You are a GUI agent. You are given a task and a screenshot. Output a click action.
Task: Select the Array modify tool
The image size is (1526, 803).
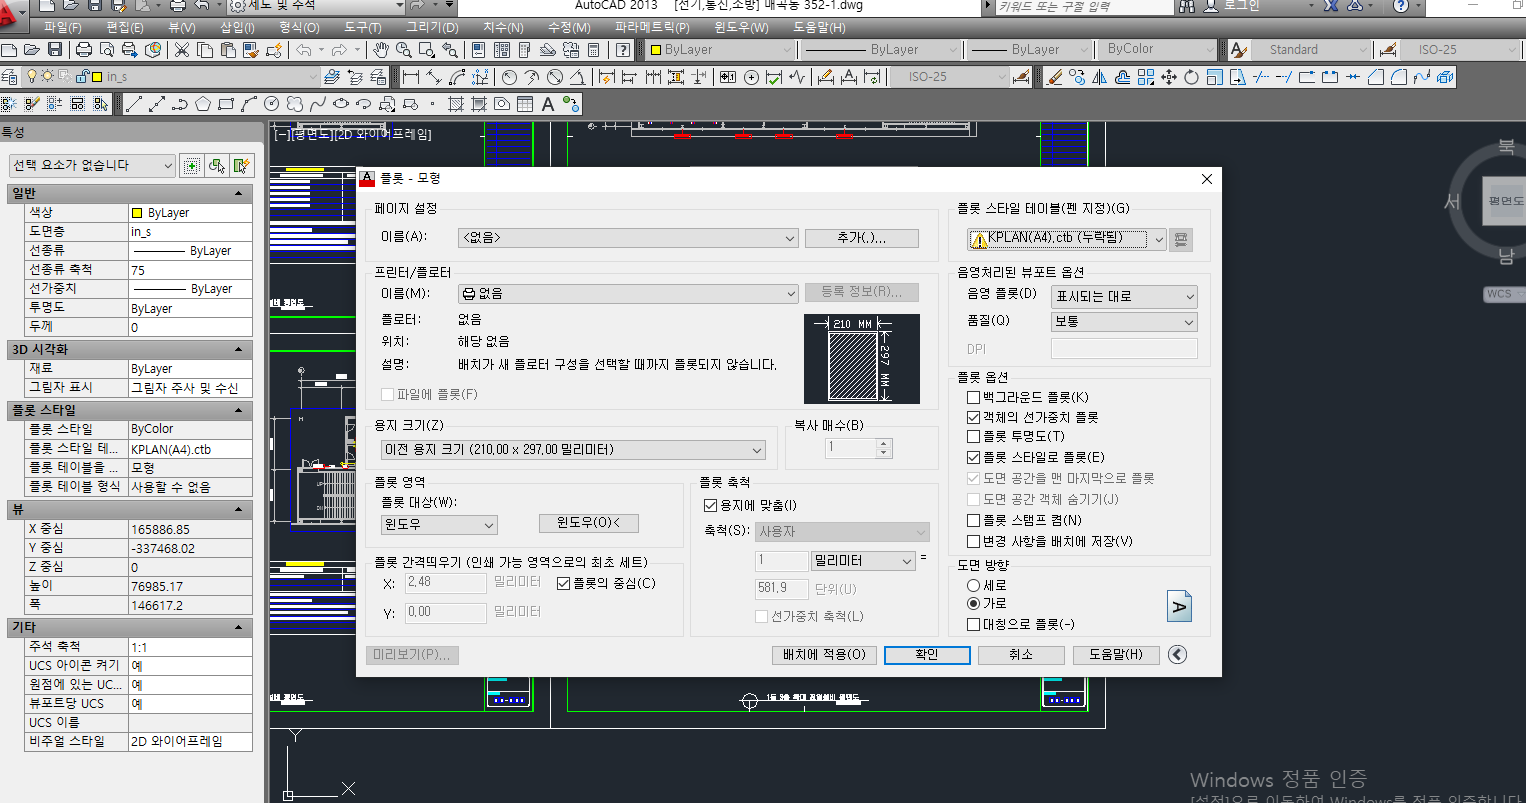pyautogui.click(x=1146, y=77)
